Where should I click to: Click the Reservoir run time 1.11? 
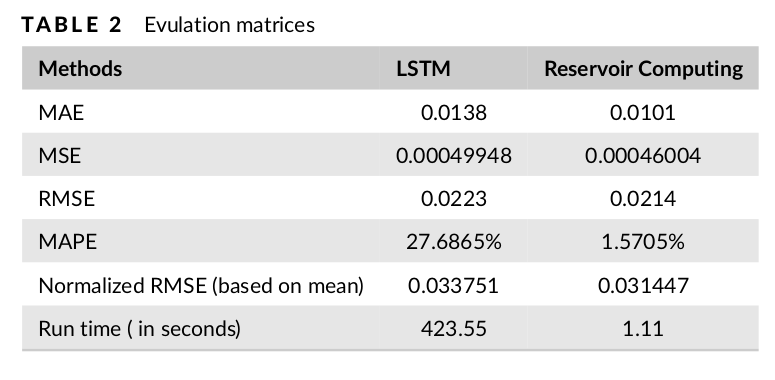643,329
